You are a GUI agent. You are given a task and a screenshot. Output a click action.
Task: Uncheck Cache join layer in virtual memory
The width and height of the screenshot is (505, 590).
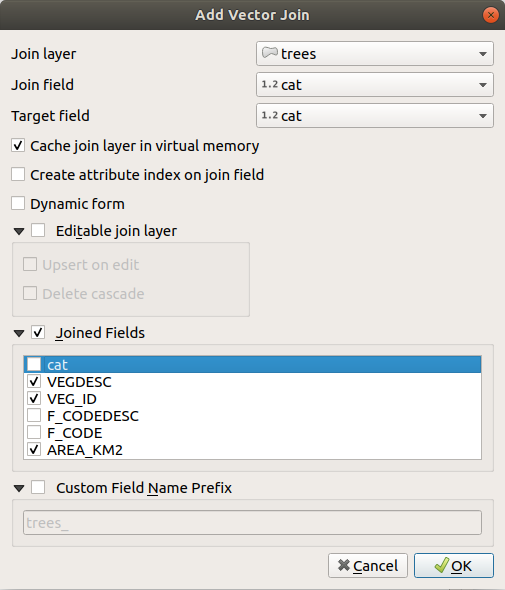18,146
